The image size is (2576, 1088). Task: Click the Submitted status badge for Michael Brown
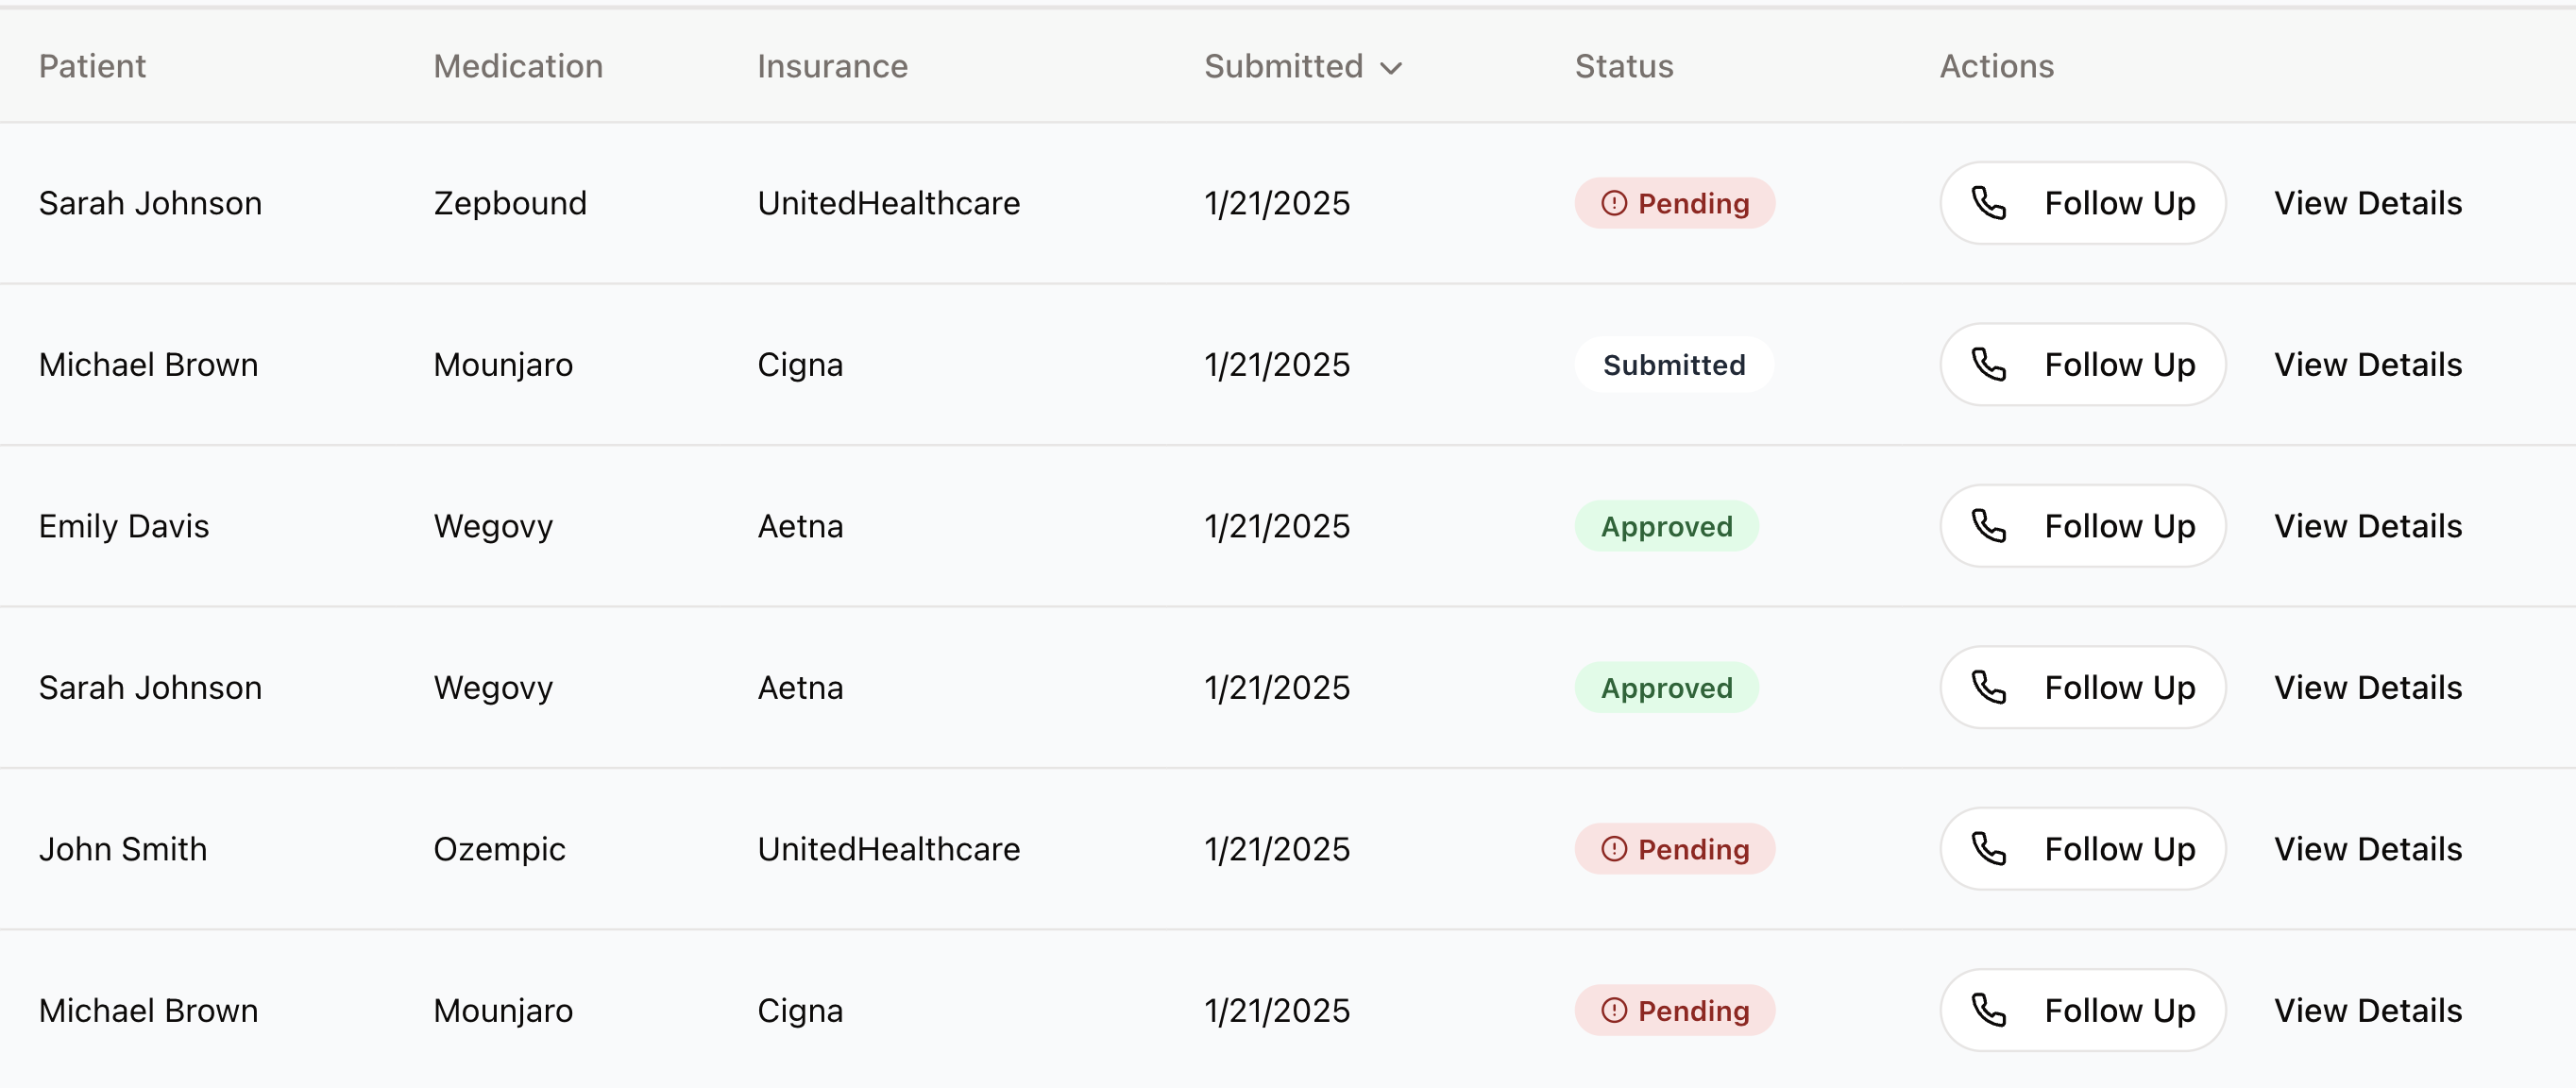pos(1674,364)
